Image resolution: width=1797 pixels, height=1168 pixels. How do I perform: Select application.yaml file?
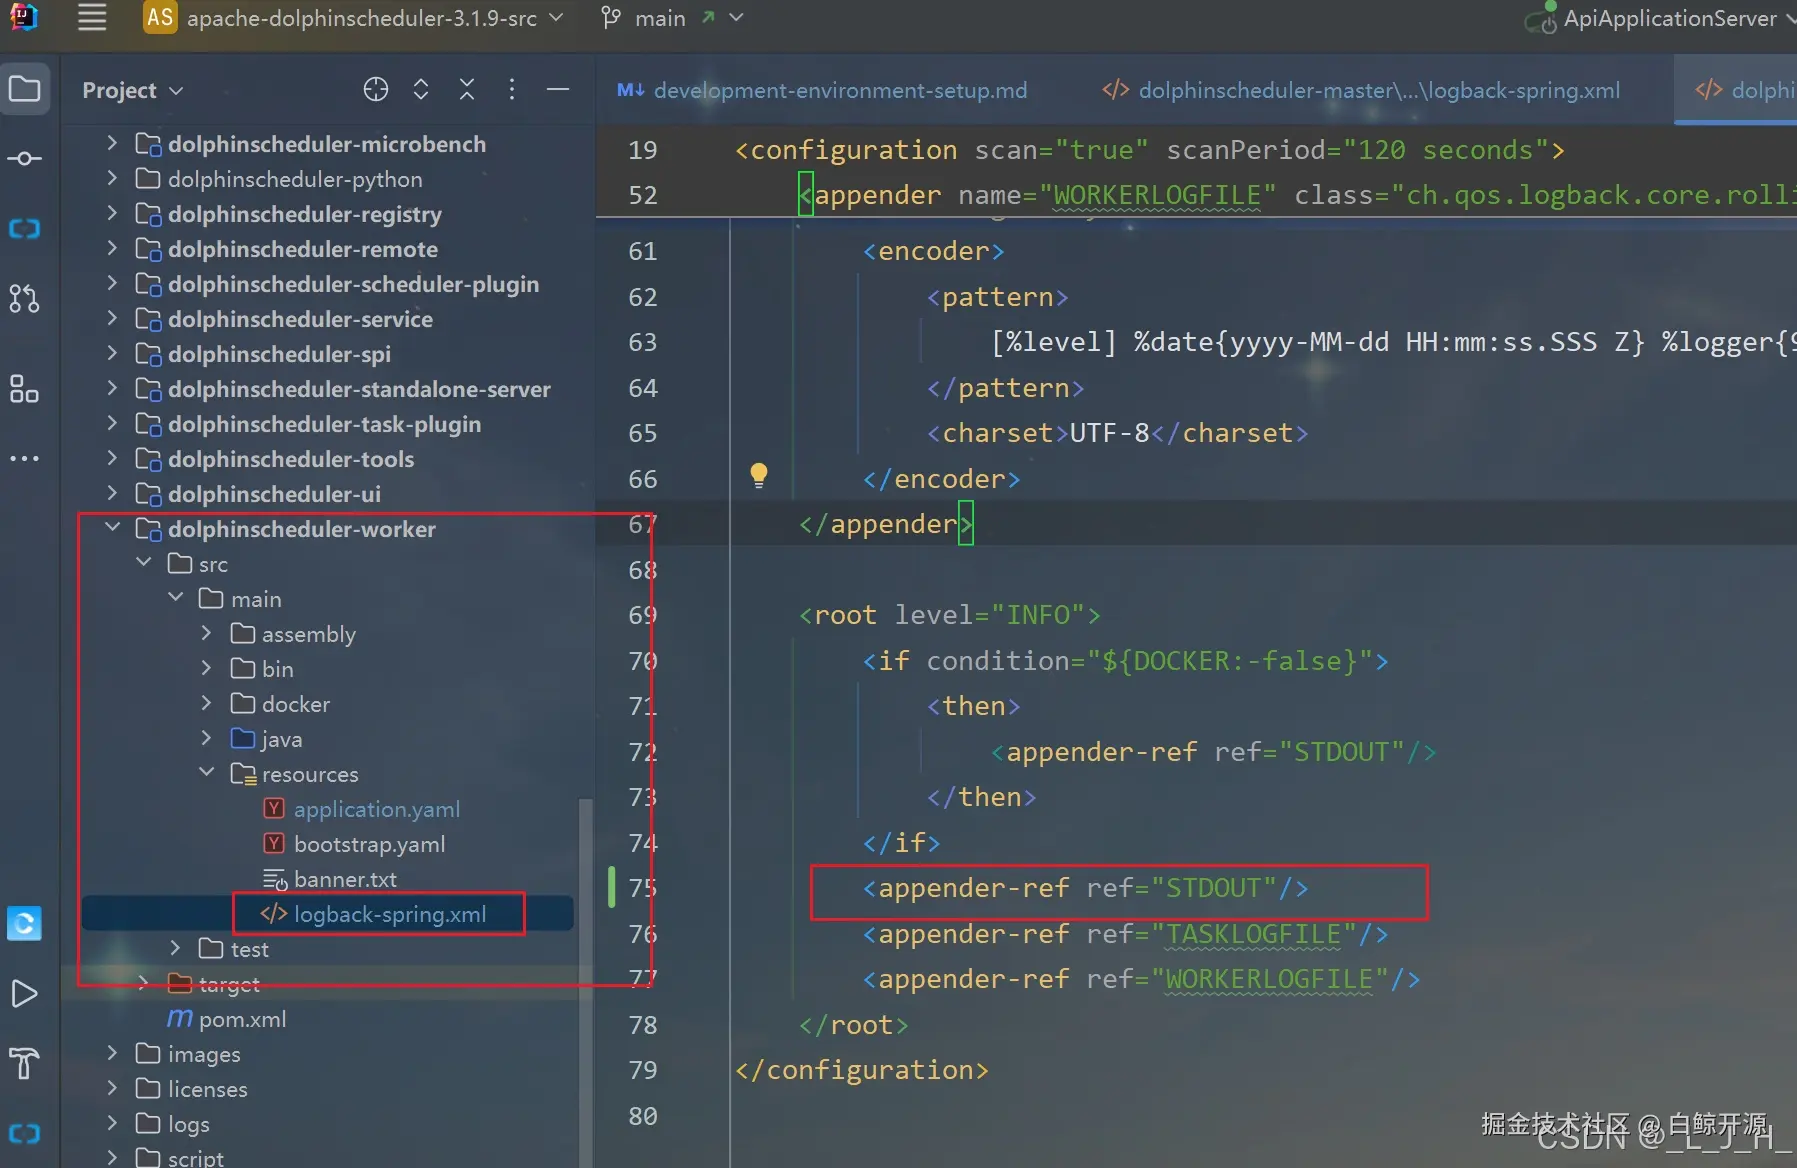377,809
